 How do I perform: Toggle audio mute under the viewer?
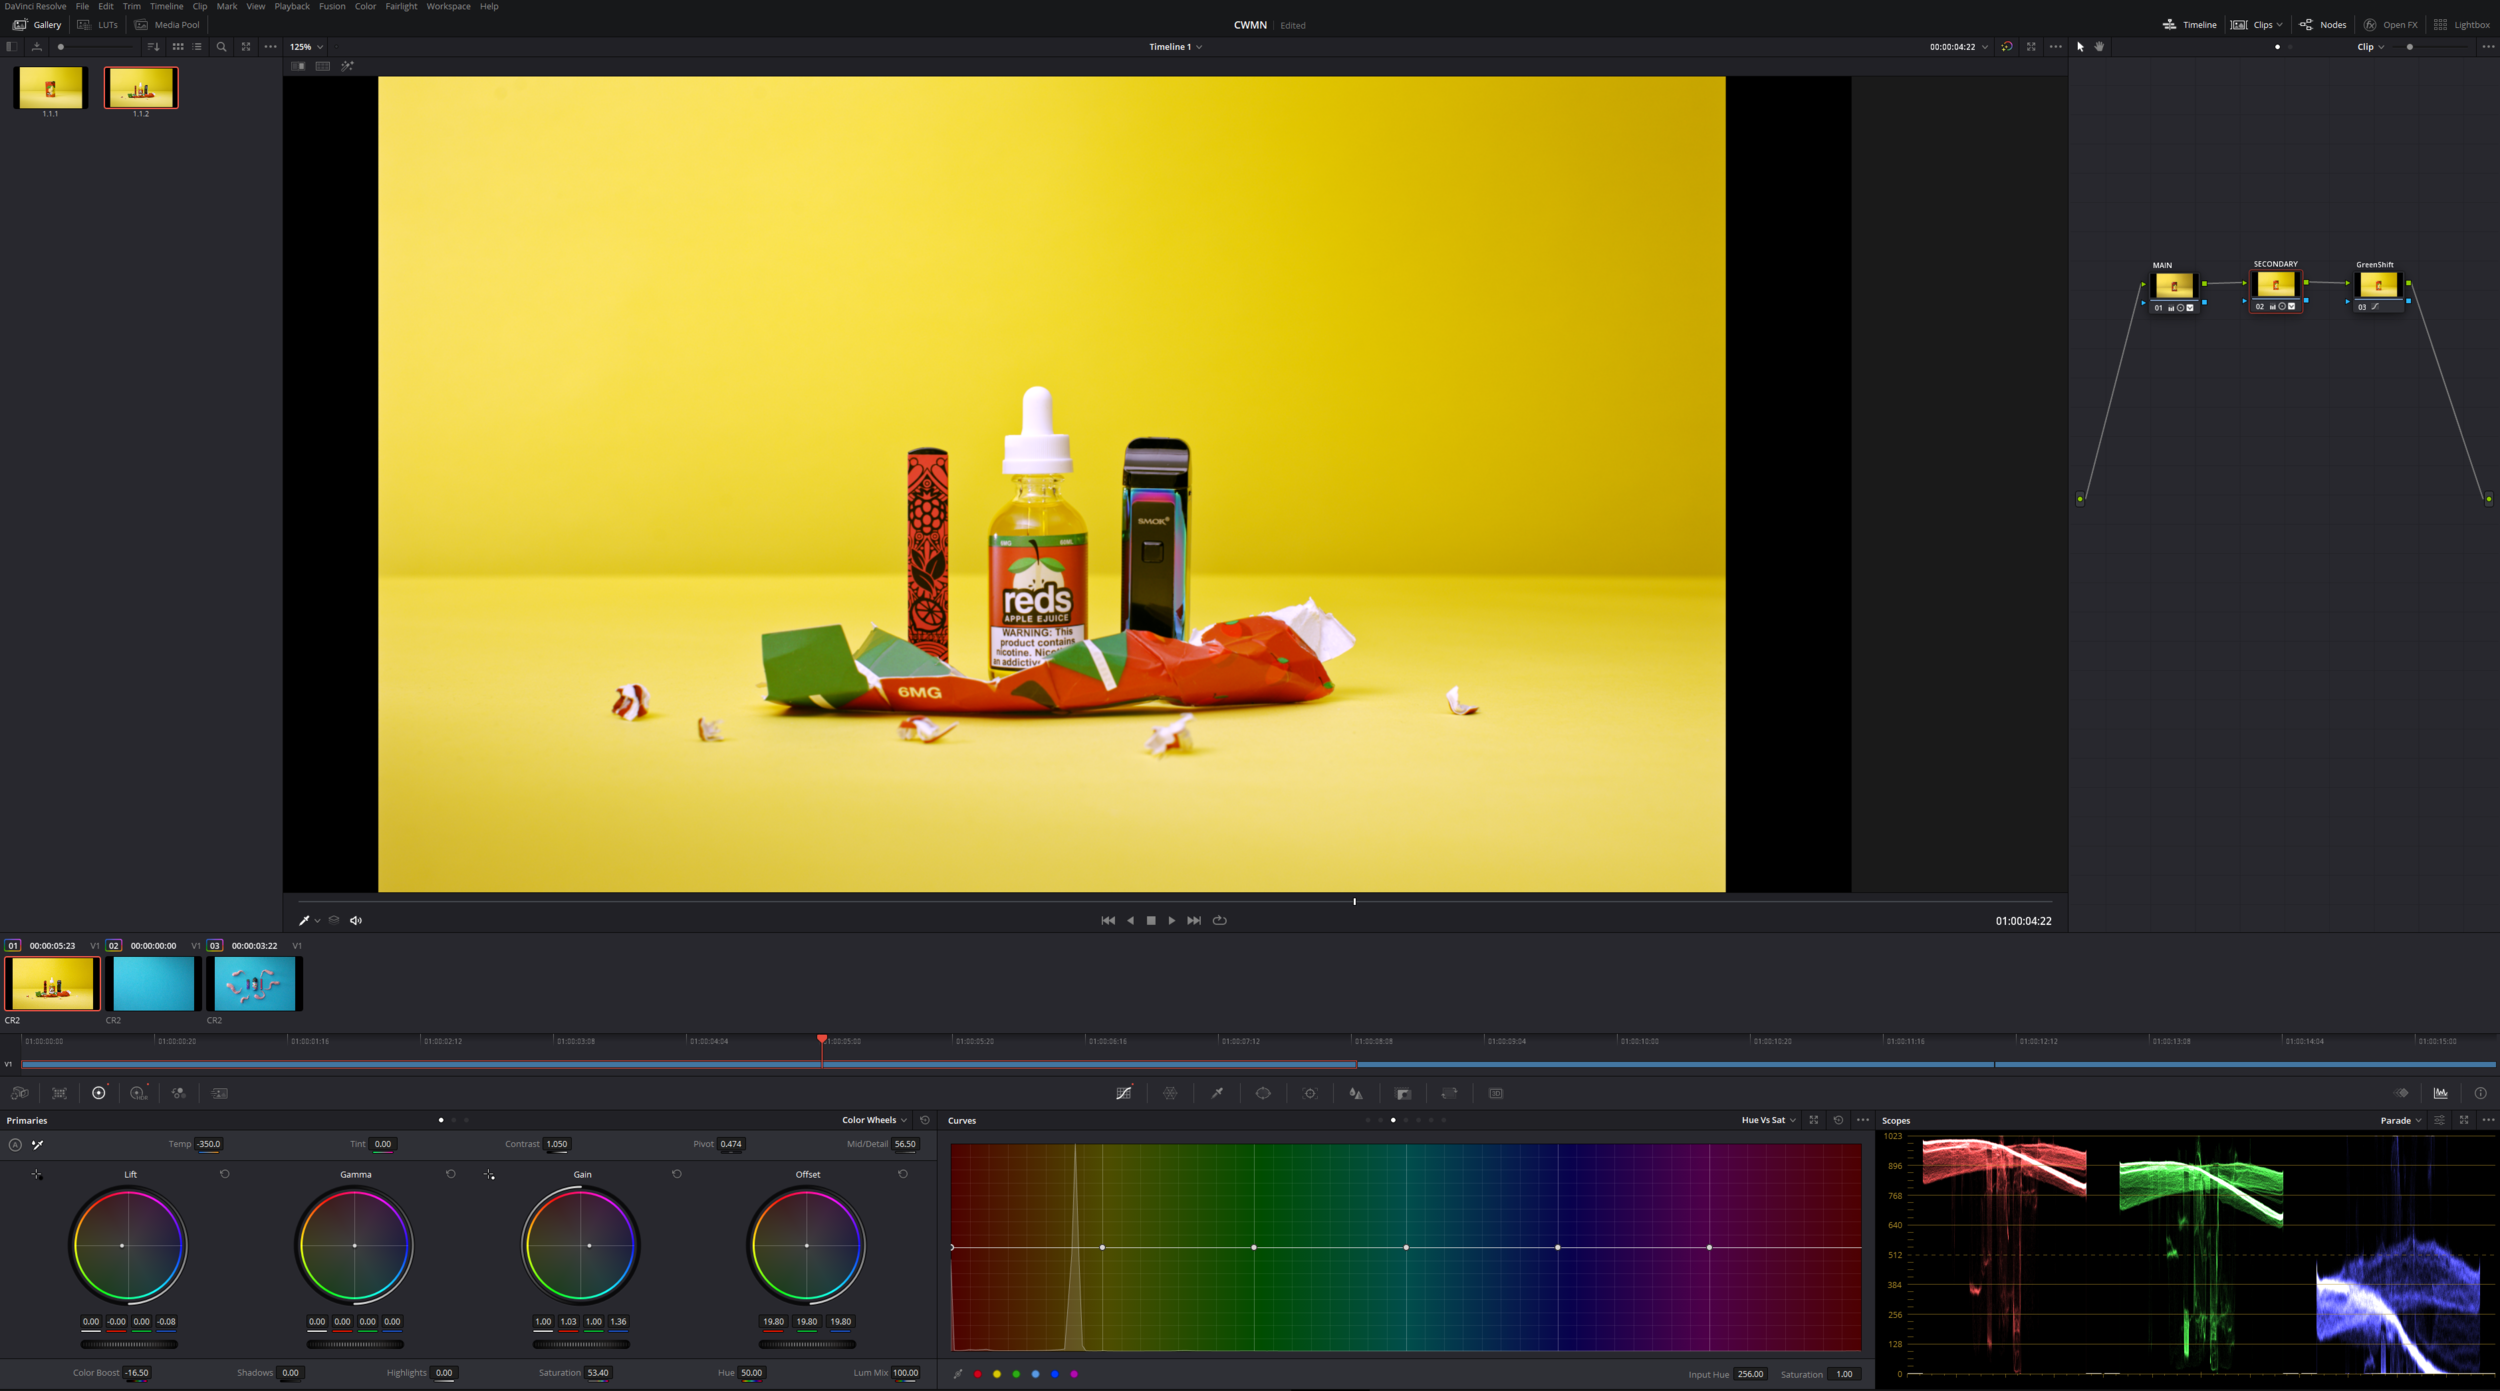pyautogui.click(x=356, y=920)
